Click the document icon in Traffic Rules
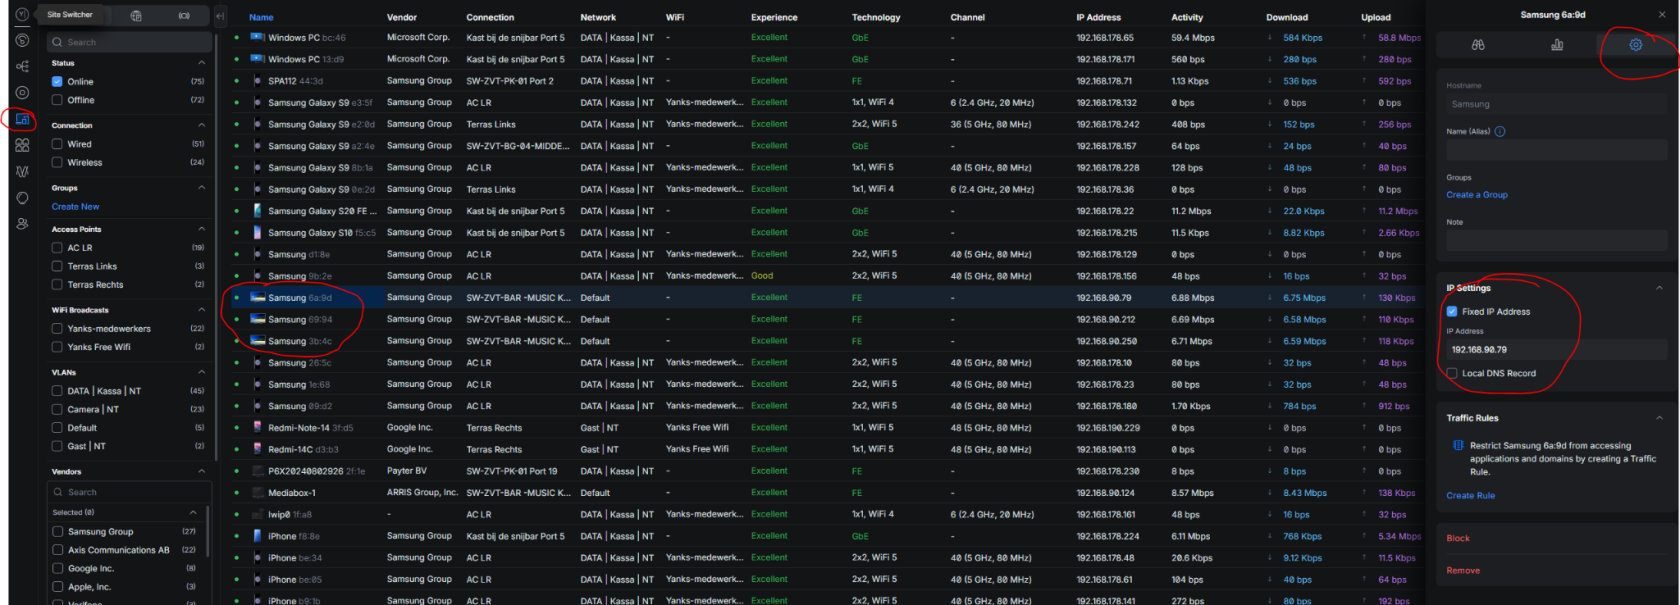 (x=1458, y=446)
